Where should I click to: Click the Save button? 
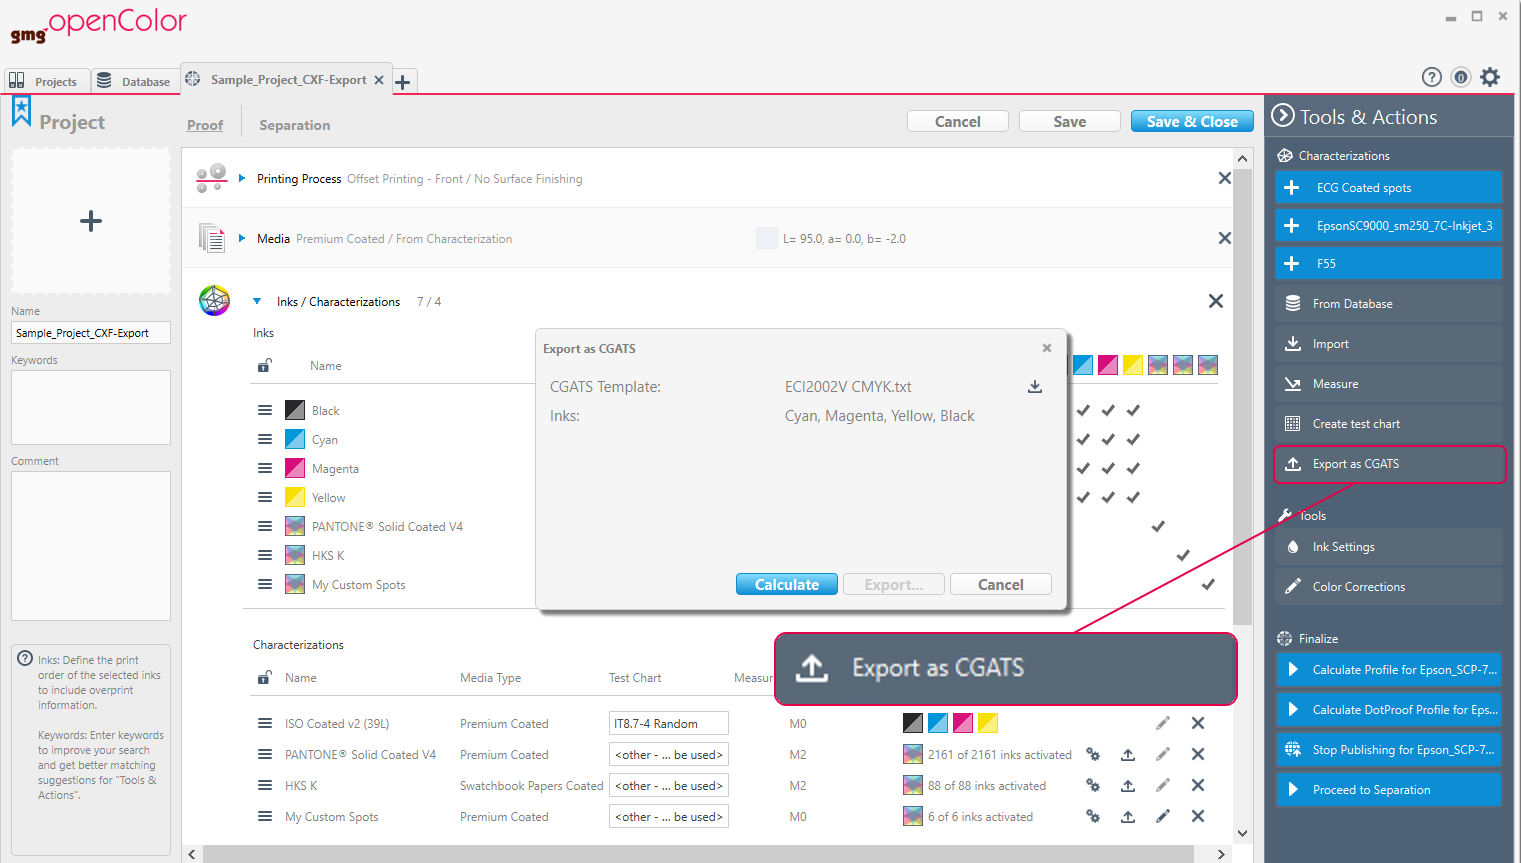[1069, 121]
